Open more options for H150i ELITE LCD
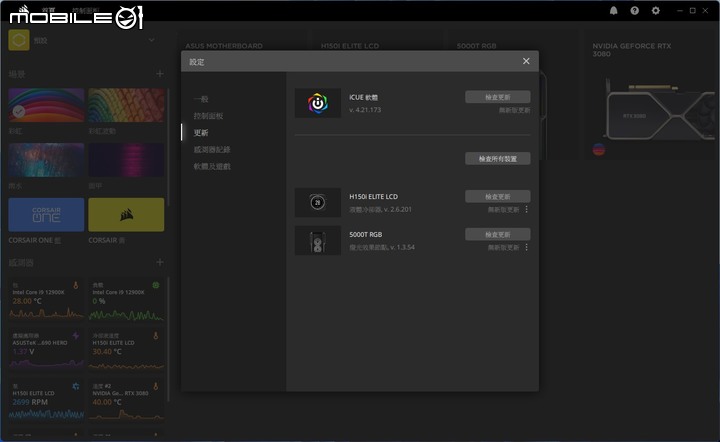720x442 pixels. [527, 209]
